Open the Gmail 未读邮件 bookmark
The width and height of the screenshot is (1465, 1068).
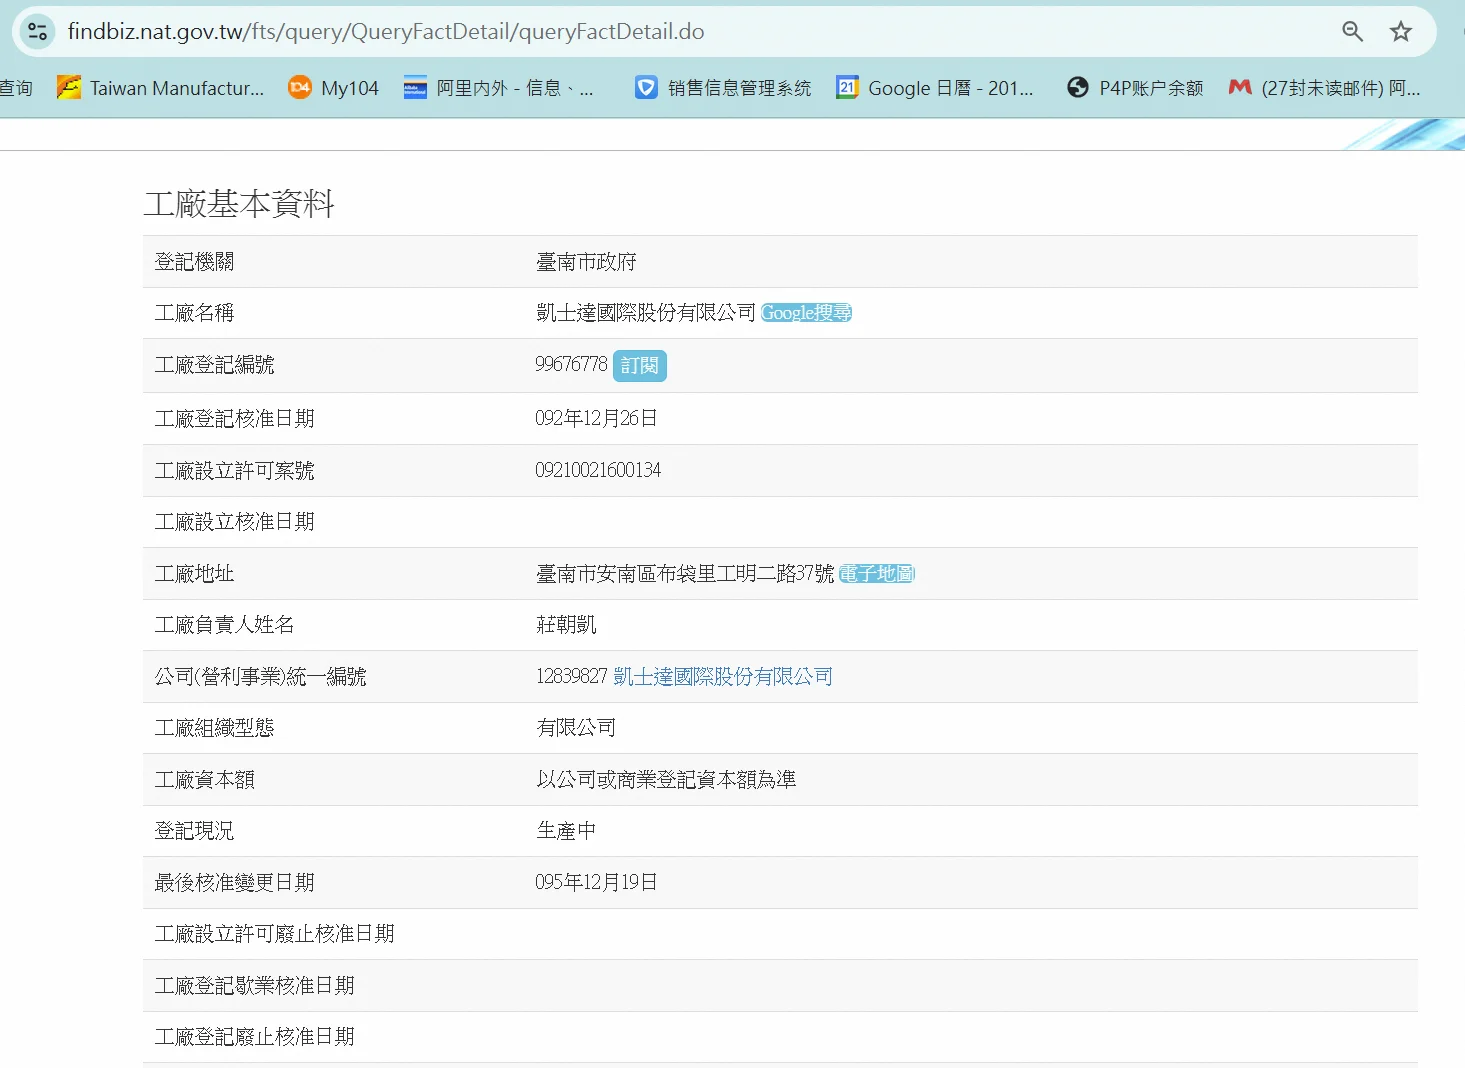pyautogui.click(x=1324, y=88)
